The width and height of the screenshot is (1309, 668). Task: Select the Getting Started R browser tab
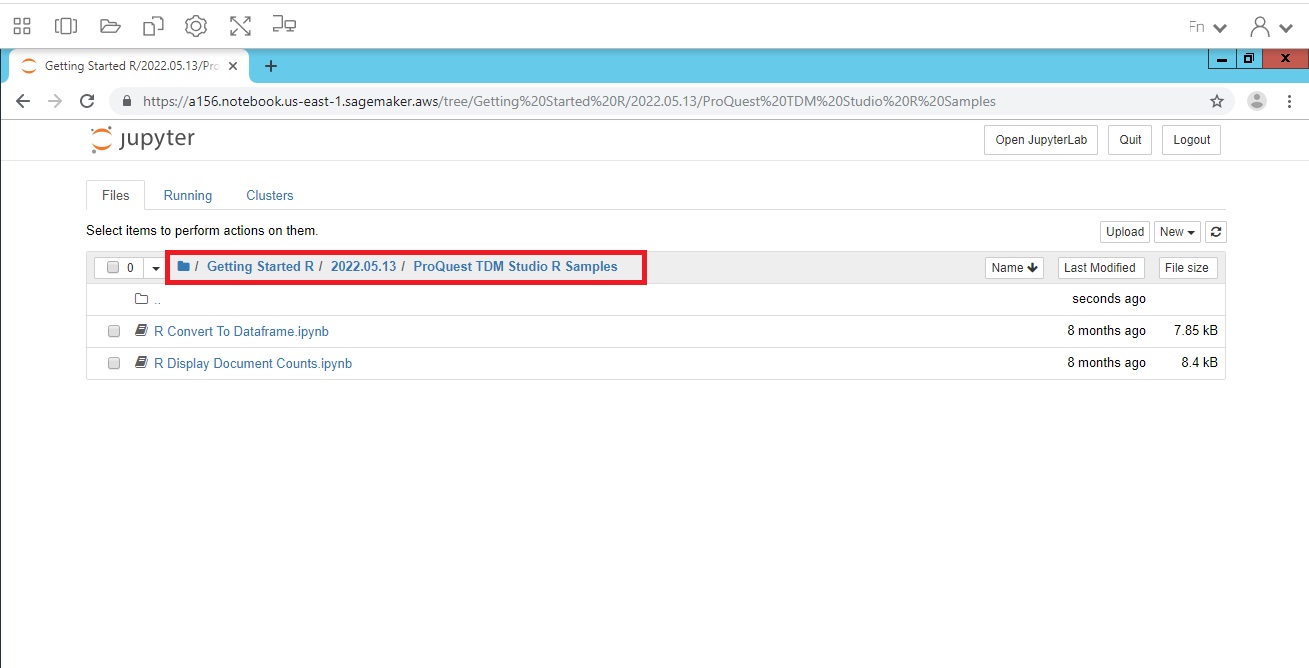tap(128, 66)
